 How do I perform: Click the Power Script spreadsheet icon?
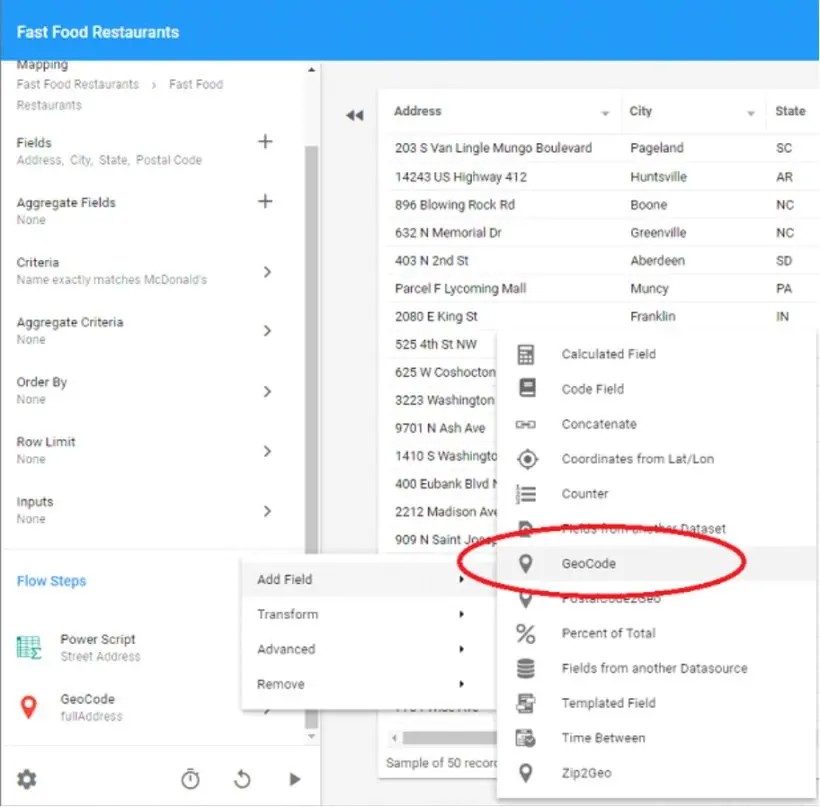point(29,647)
